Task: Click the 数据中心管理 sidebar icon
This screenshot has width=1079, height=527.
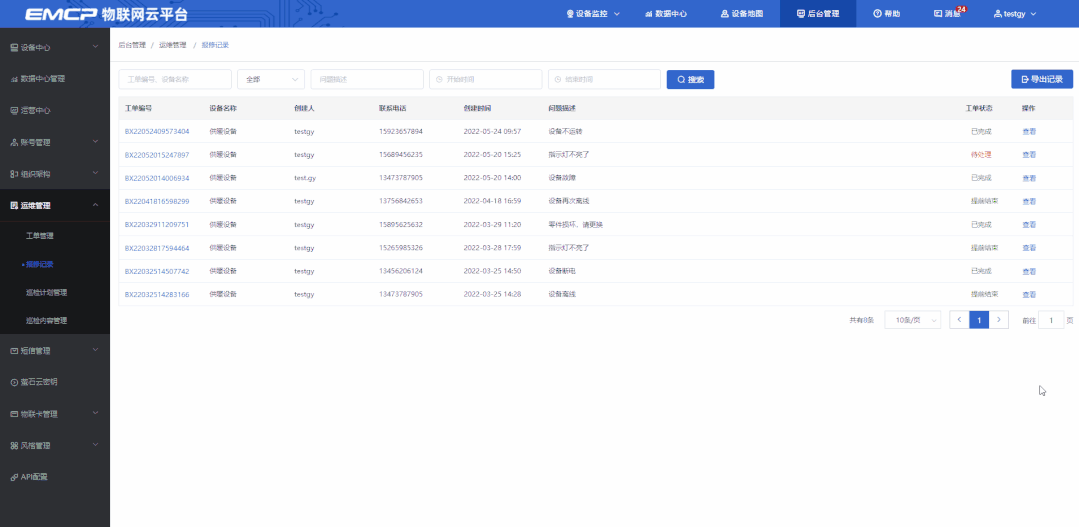Action: point(14,79)
